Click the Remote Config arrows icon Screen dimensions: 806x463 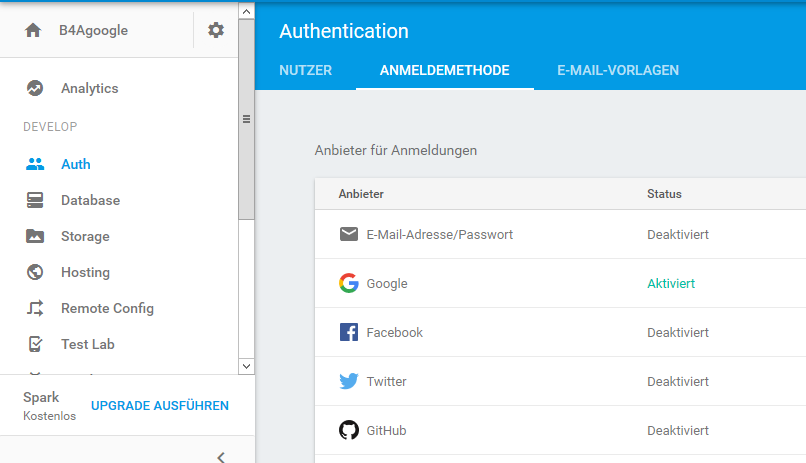coord(35,308)
